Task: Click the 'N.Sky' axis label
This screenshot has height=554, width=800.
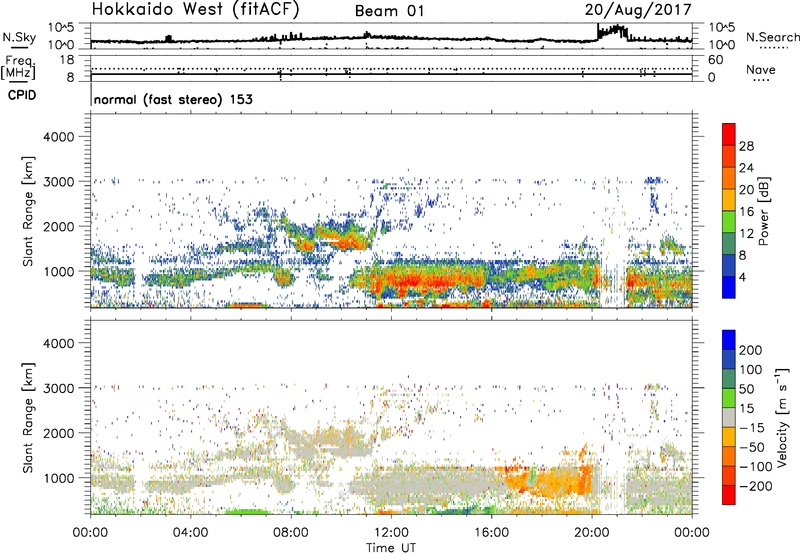Action: point(19,37)
